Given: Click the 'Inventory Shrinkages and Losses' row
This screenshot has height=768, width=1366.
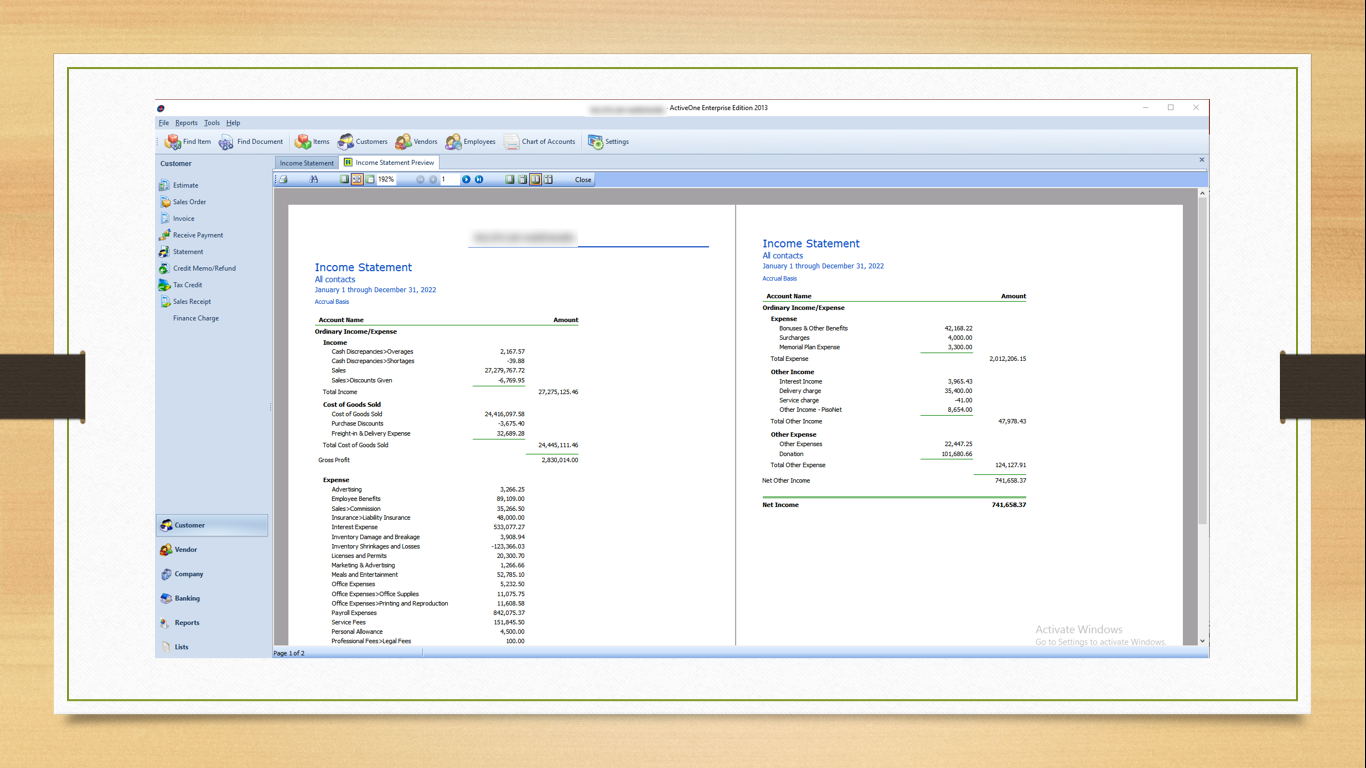Looking at the screenshot, I should (x=428, y=547).
